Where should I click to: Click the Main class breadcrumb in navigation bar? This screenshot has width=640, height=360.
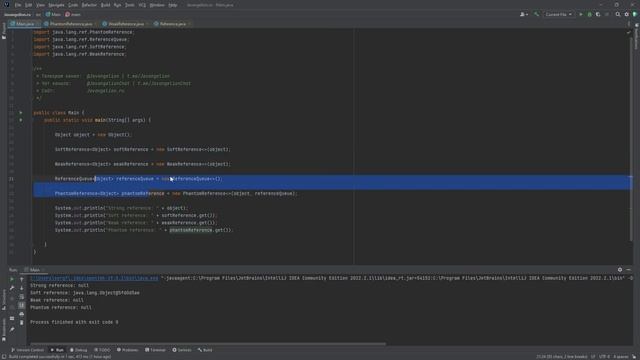coord(53,14)
